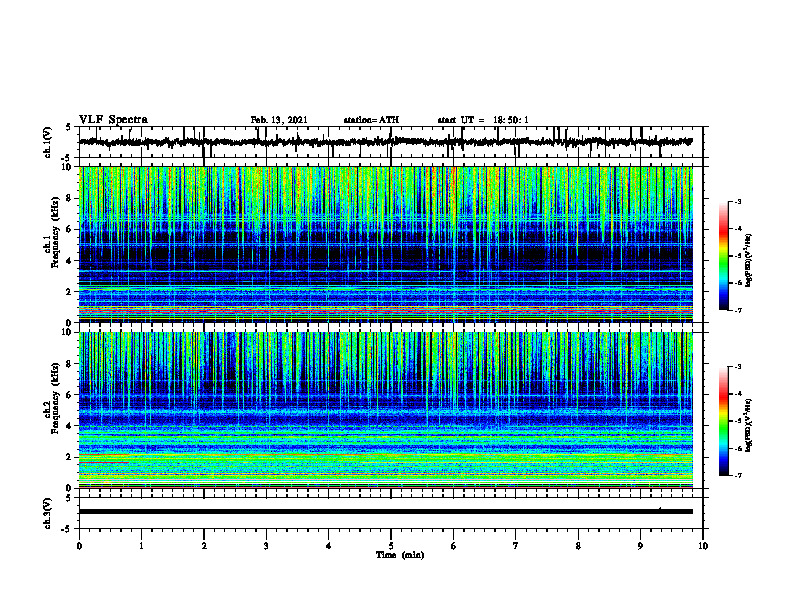Click the "-3" label on ch.1 color scale

click(x=737, y=202)
